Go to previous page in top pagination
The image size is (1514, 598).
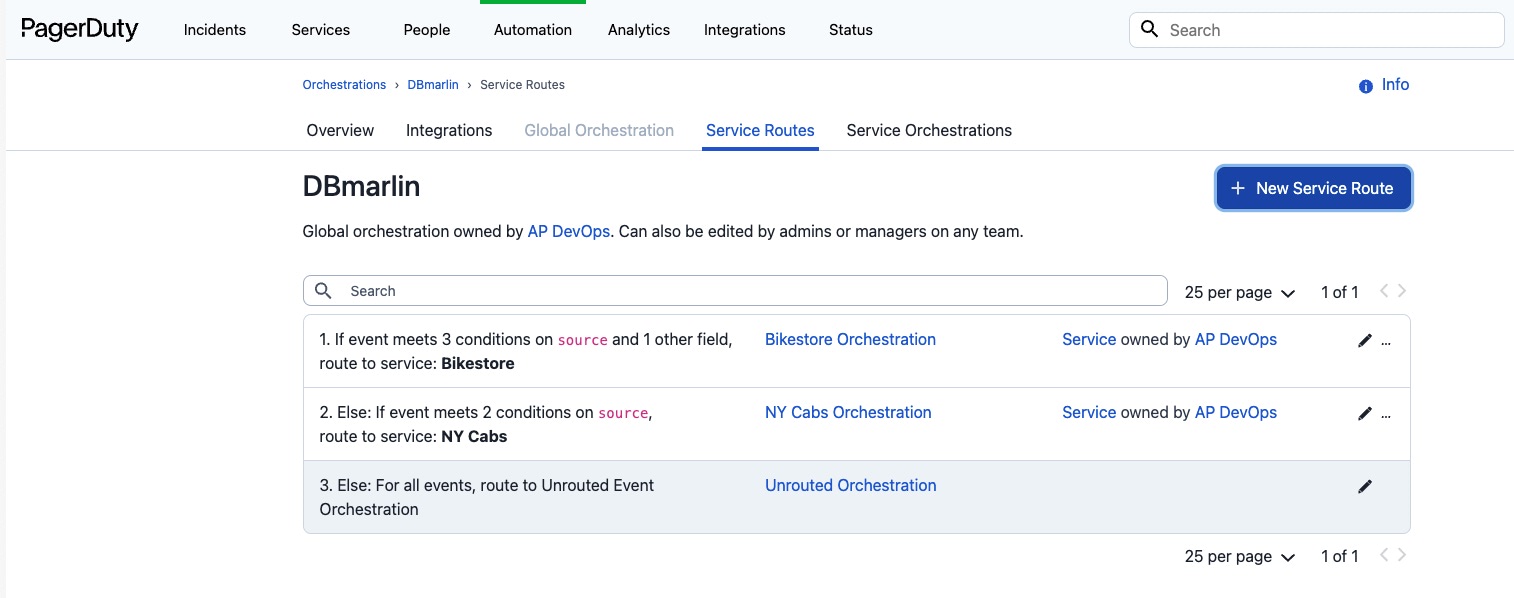coord(1384,291)
